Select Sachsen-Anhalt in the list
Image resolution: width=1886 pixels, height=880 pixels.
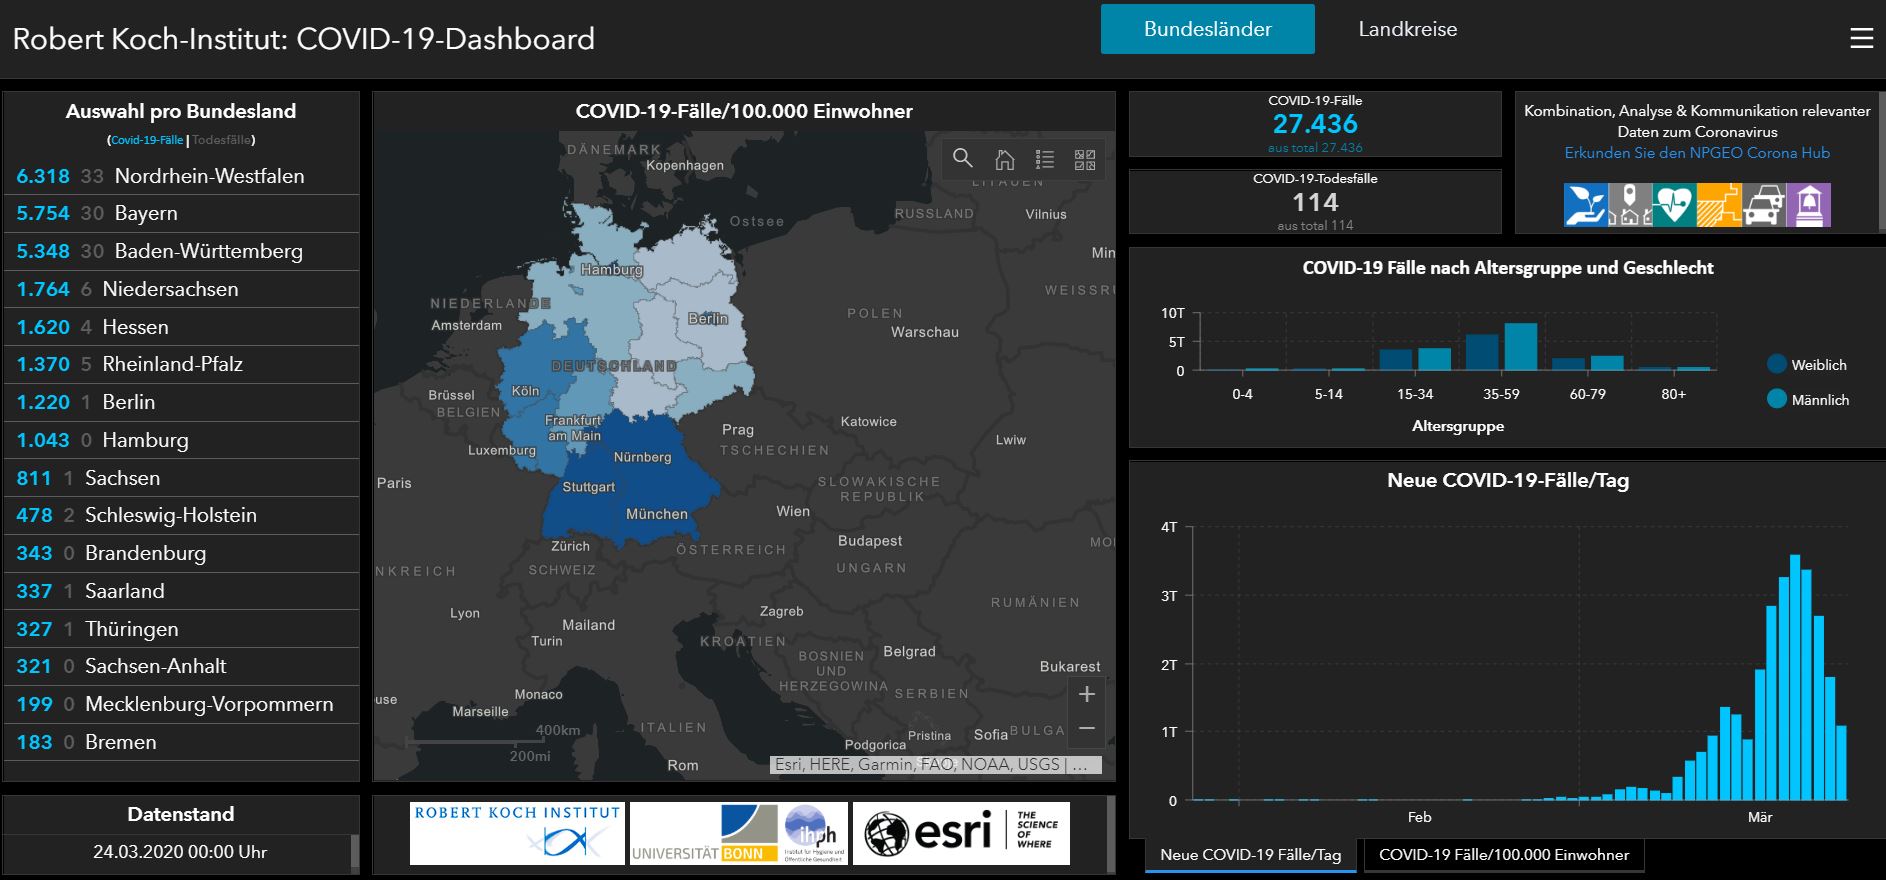point(181,666)
